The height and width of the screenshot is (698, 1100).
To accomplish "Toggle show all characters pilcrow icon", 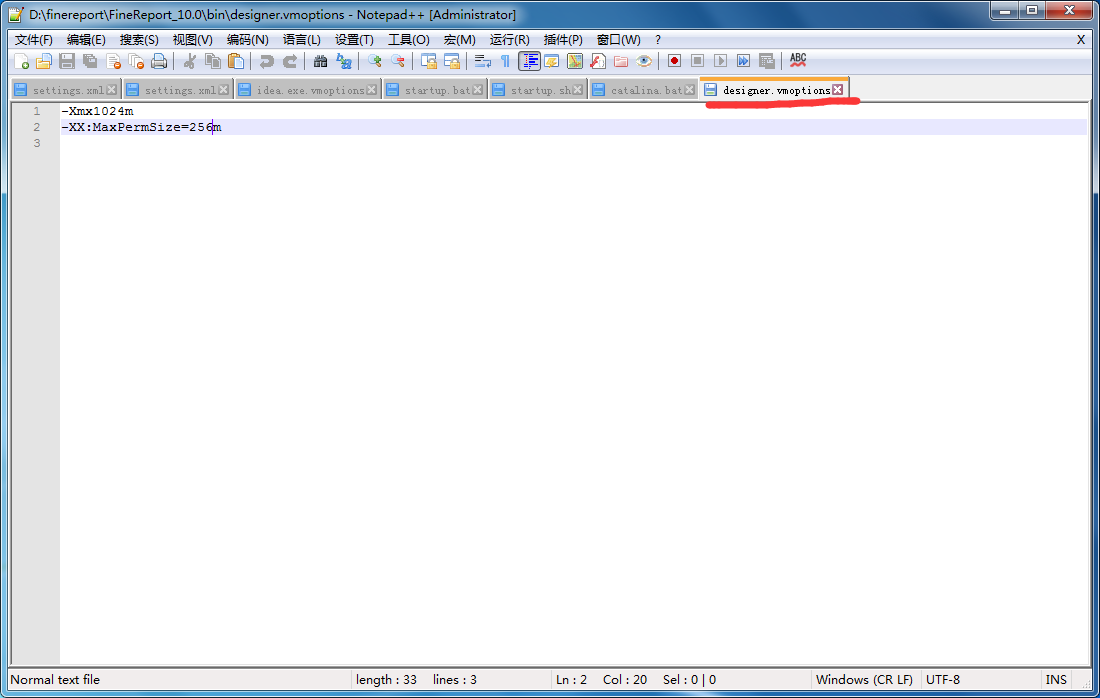I will tap(505, 62).
